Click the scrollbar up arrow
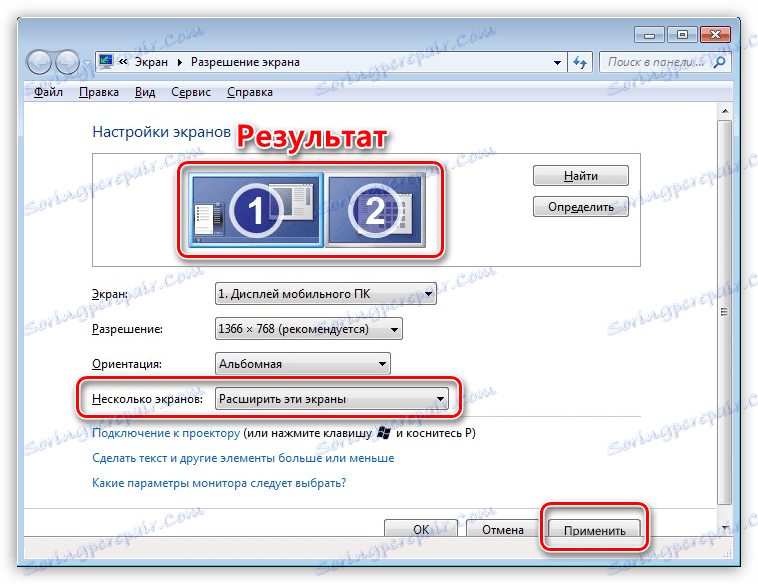 [725, 111]
